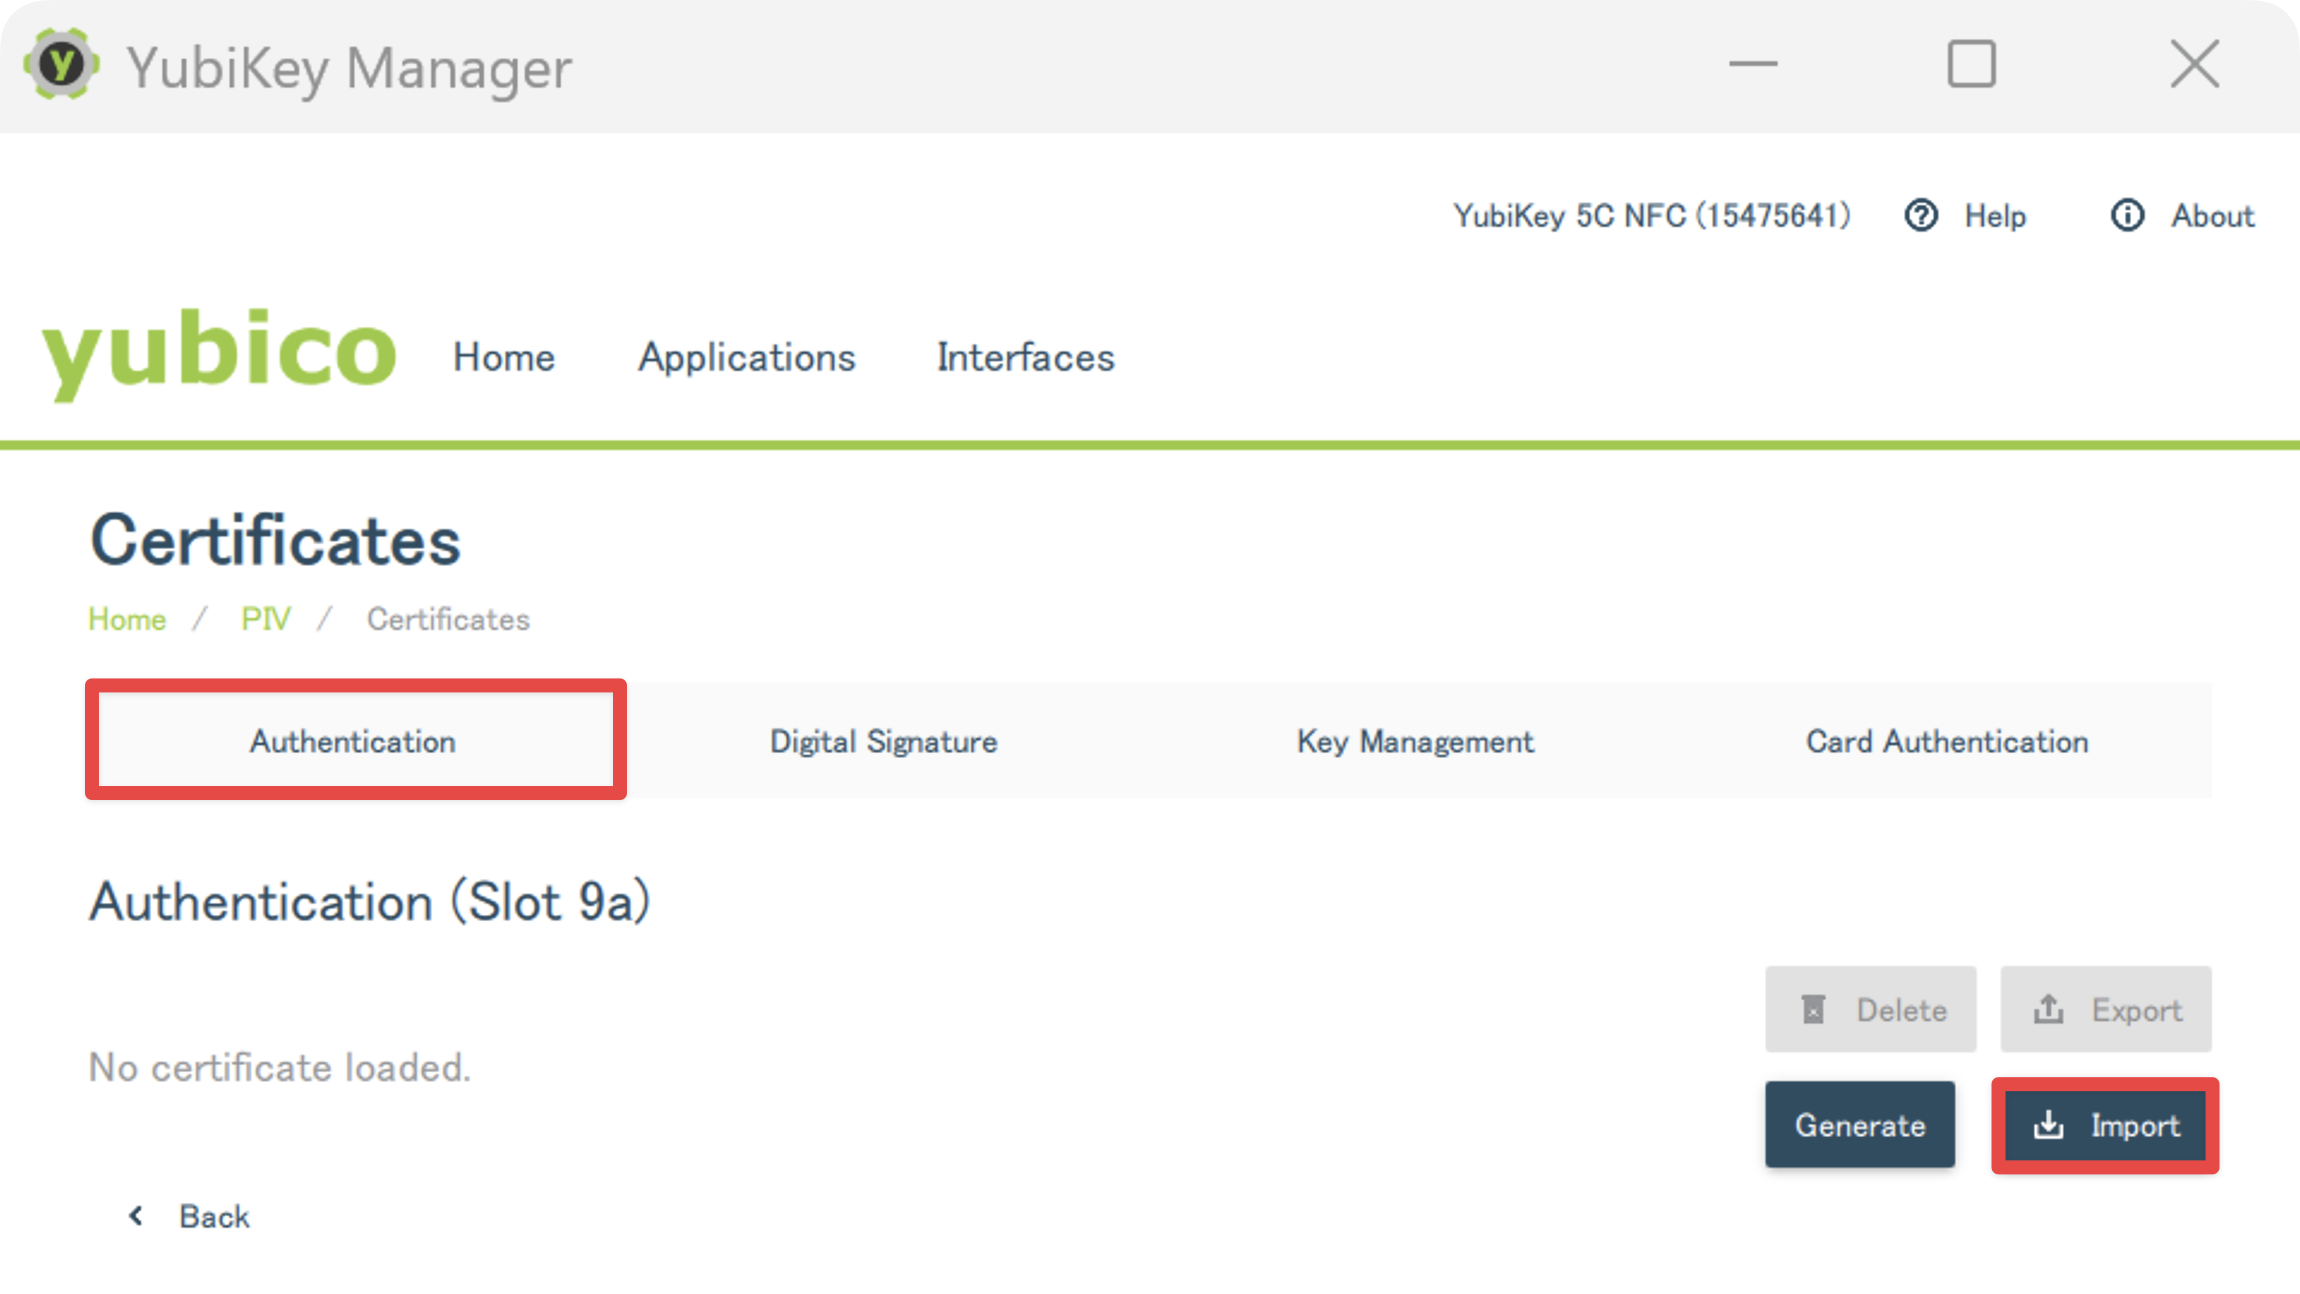This screenshot has height=1294, width=2300.
Task: Open the Applications menu
Action: (747, 358)
